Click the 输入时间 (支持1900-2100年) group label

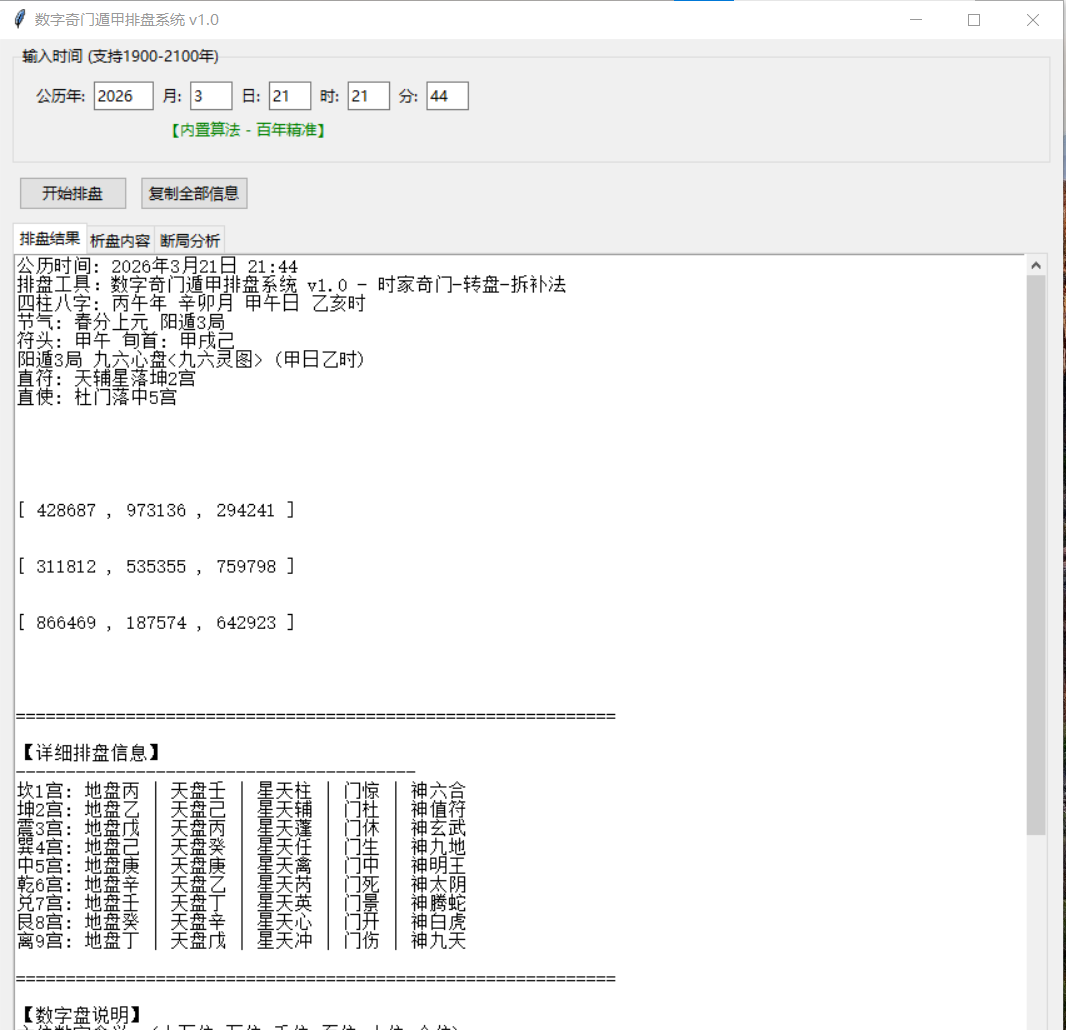point(120,56)
